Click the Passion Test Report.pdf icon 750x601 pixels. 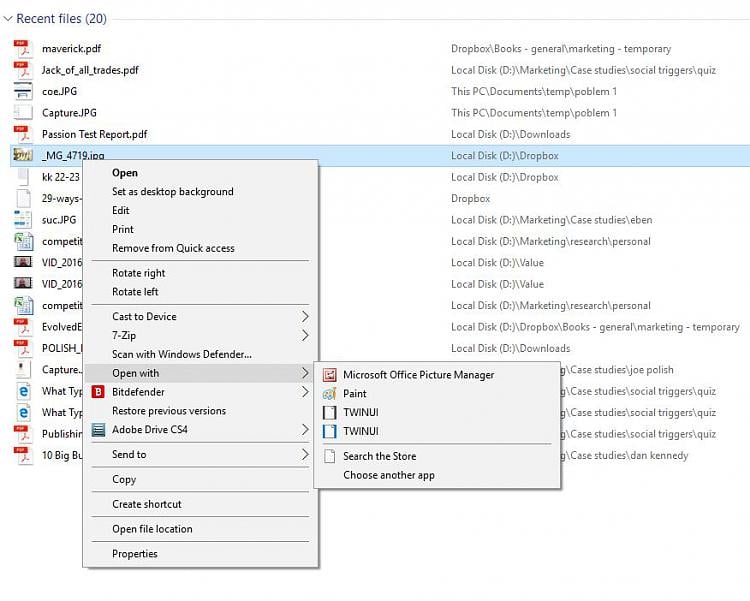tap(23, 134)
